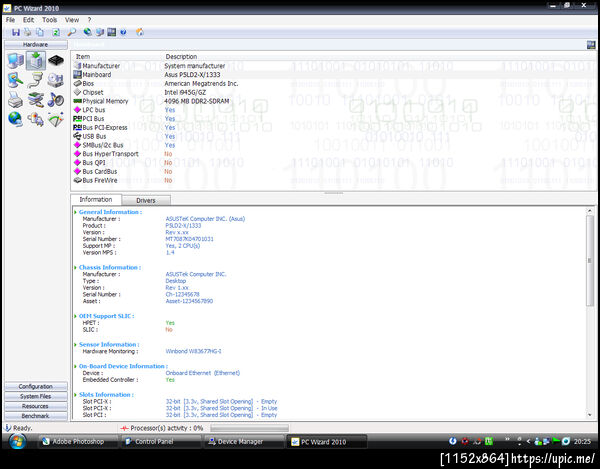Image resolution: width=600 pixels, height=469 pixels.
Task: Expand the quick launch chevron
Action: [507, 439]
